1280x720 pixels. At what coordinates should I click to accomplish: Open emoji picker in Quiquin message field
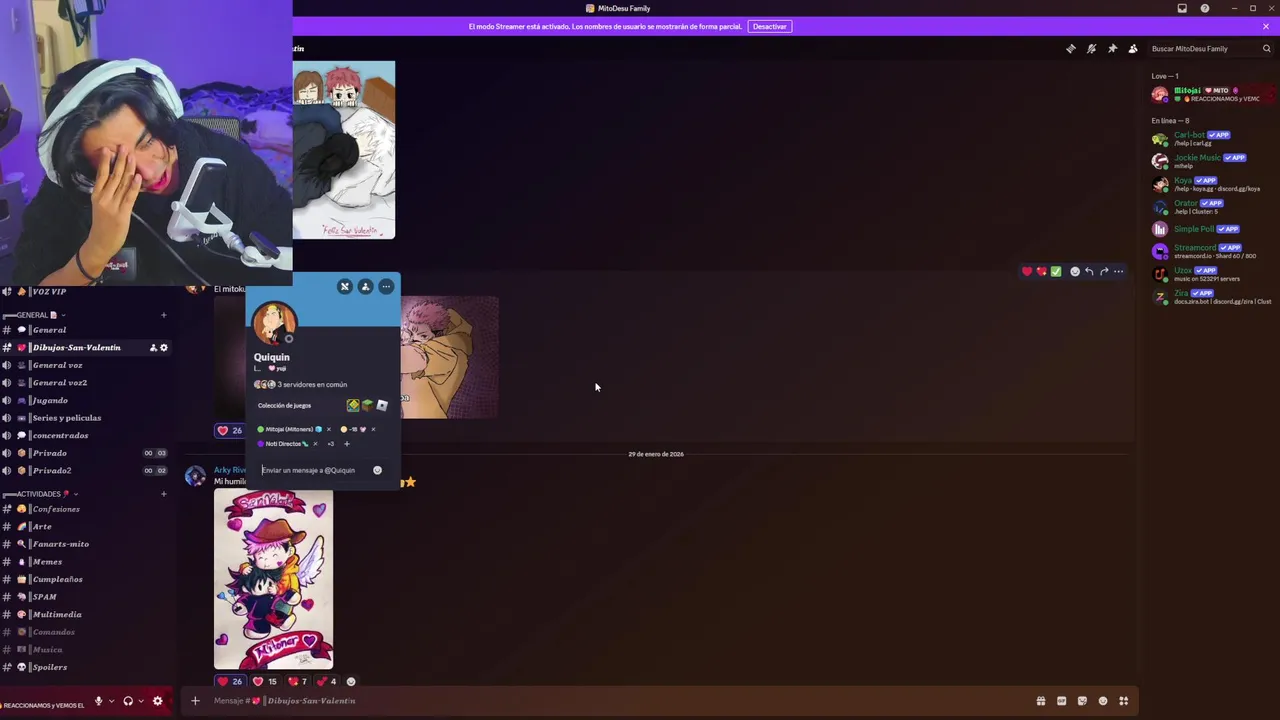[x=377, y=470]
